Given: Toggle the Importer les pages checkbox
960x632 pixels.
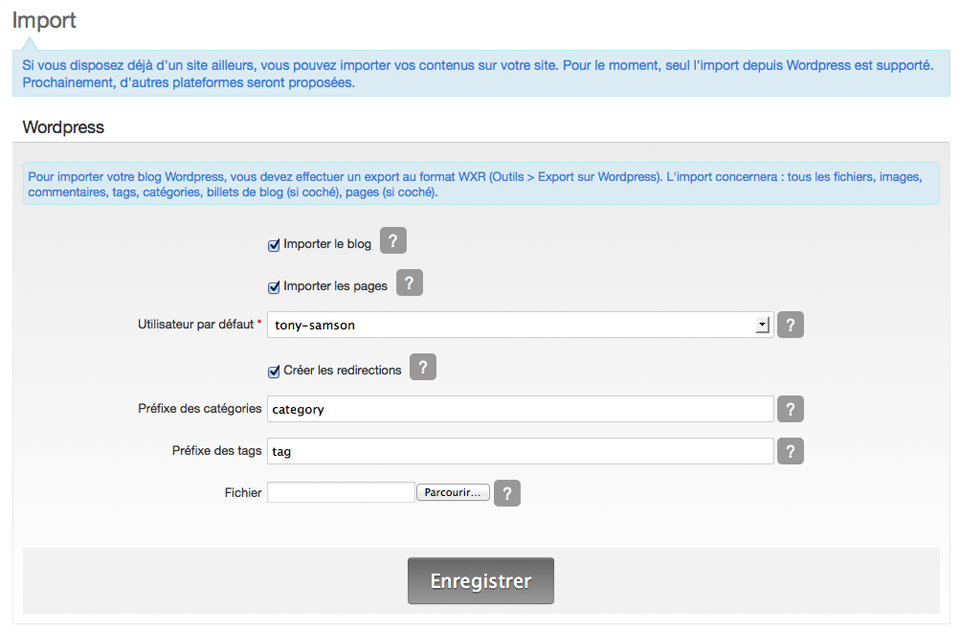Looking at the screenshot, I should pyautogui.click(x=274, y=287).
